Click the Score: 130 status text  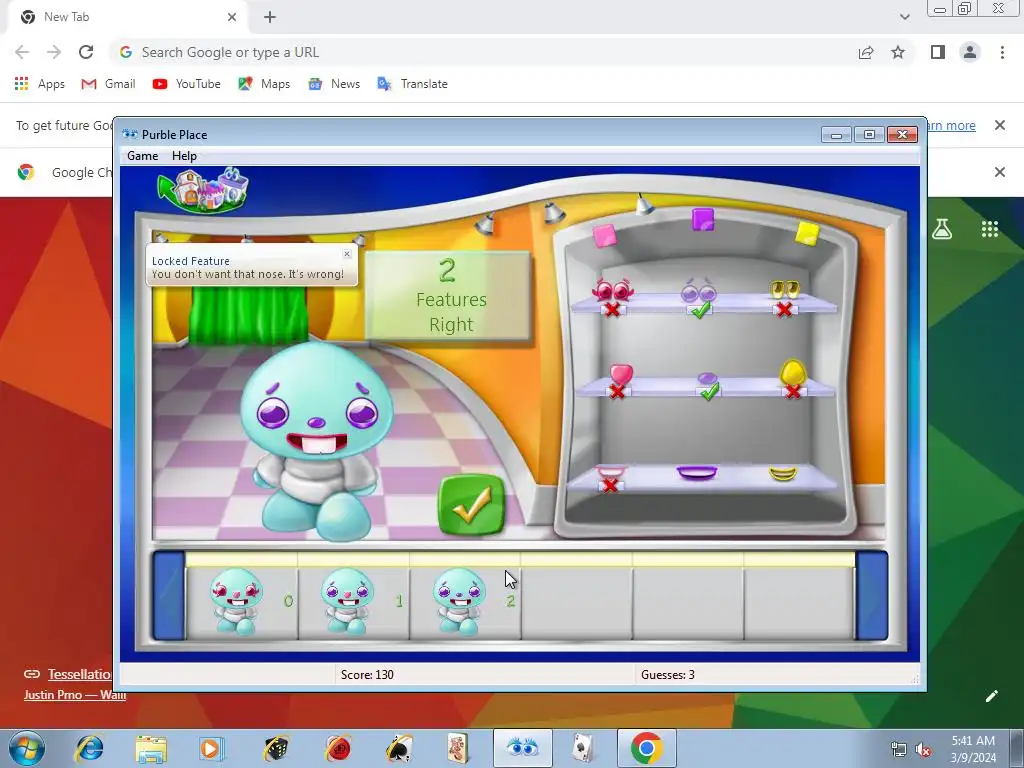[367, 675]
